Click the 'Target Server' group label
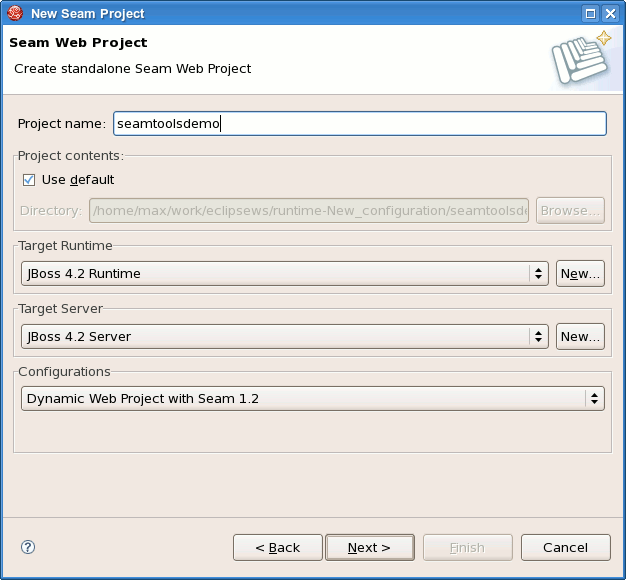The image size is (626, 580). 61,309
